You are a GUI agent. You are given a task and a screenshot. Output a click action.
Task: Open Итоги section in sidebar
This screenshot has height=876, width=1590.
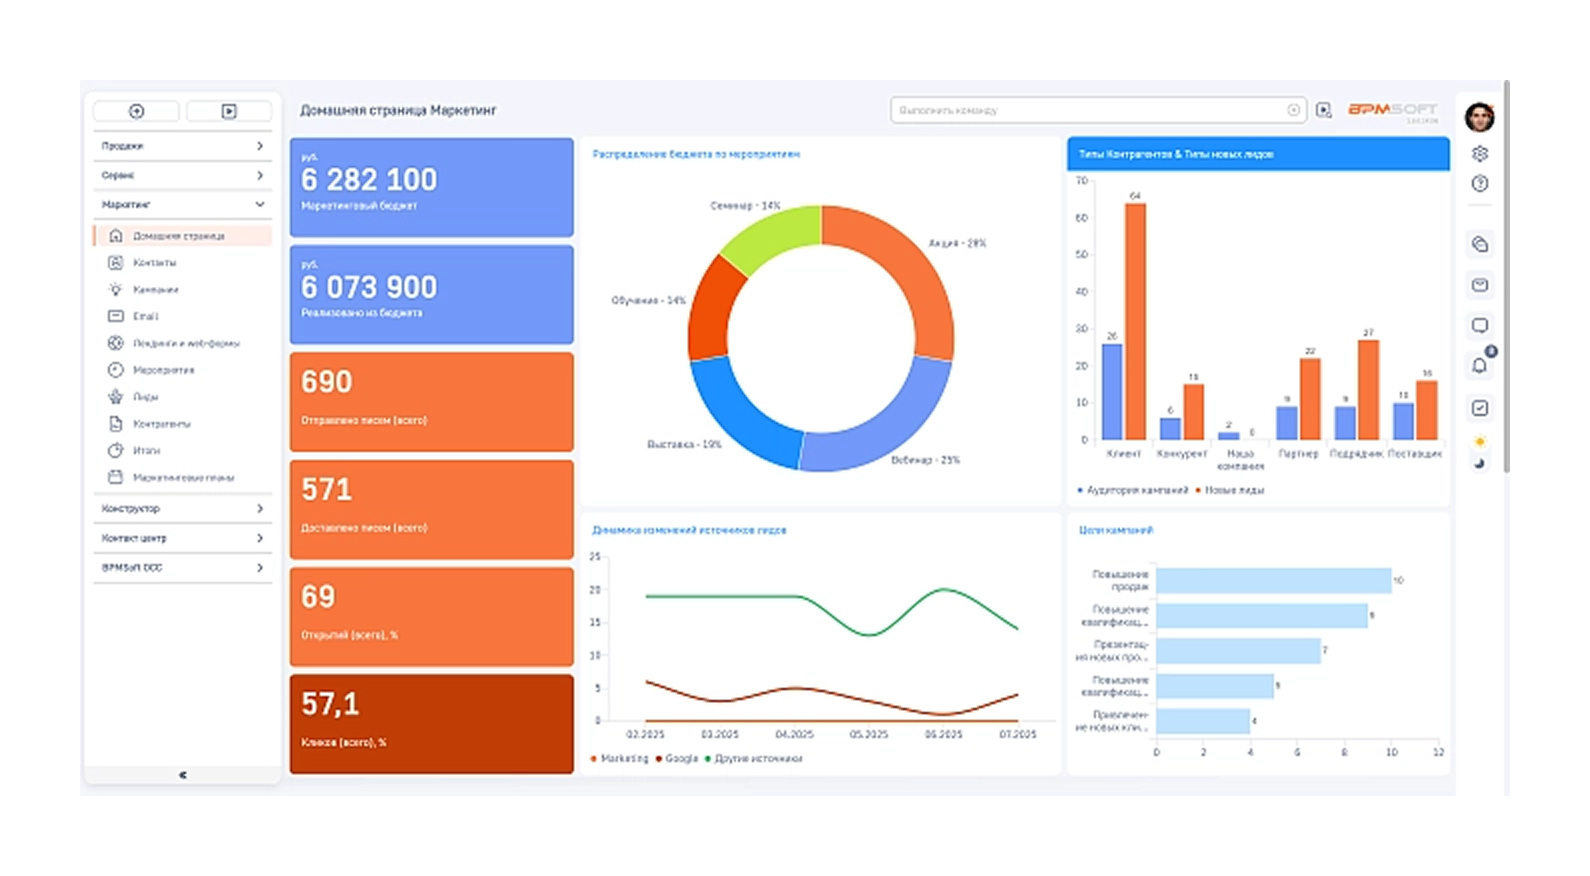(x=147, y=451)
